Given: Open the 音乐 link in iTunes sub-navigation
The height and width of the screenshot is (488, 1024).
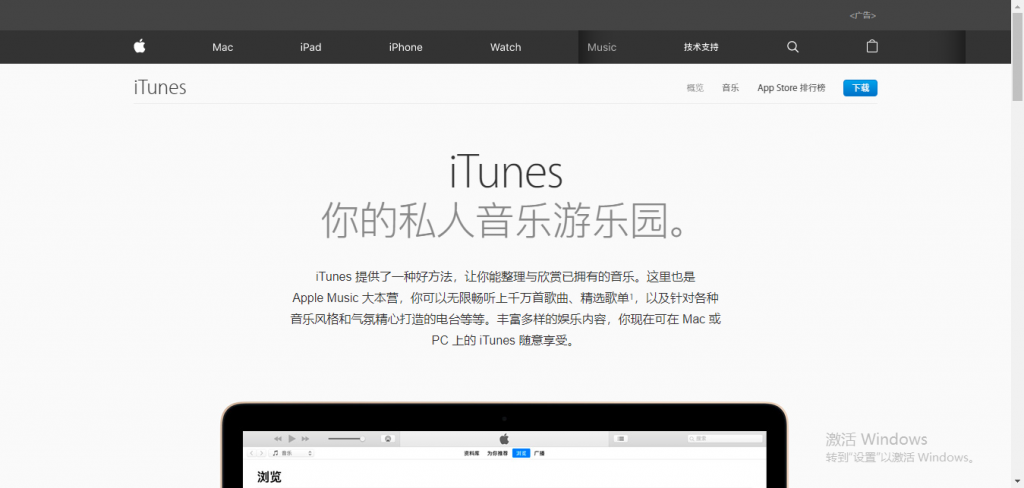Looking at the screenshot, I should (x=730, y=88).
